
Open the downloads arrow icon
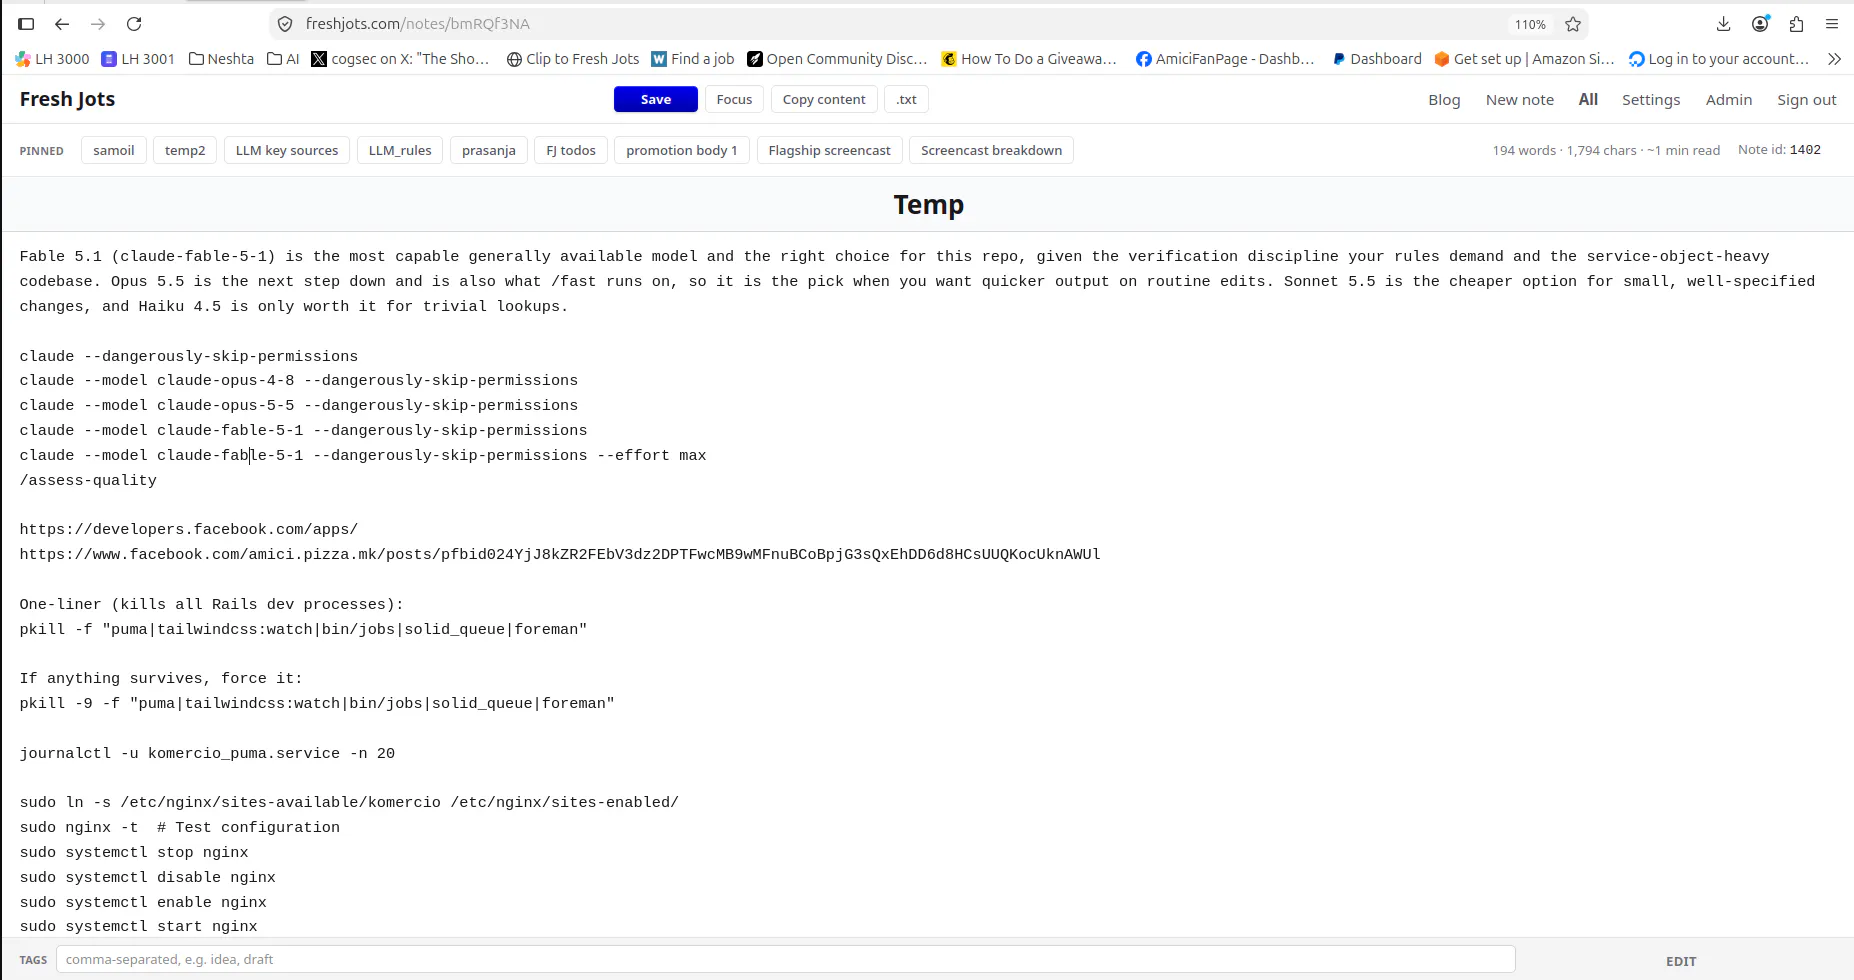1723,24
